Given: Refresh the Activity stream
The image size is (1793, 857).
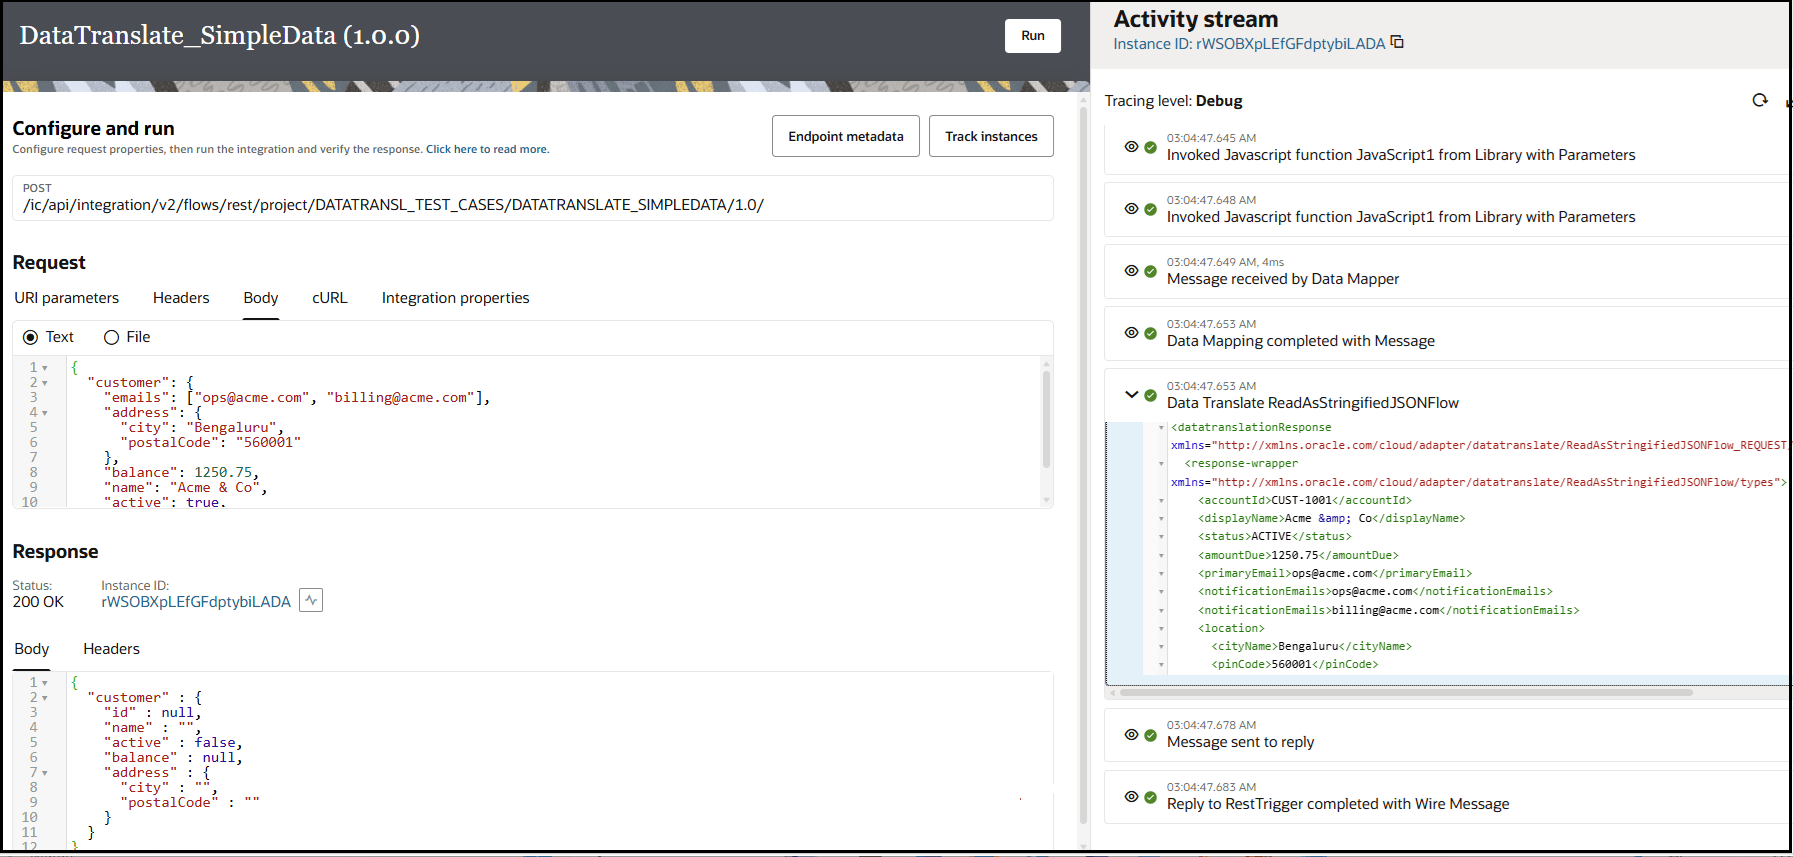Looking at the screenshot, I should (x=1760, y=100).
